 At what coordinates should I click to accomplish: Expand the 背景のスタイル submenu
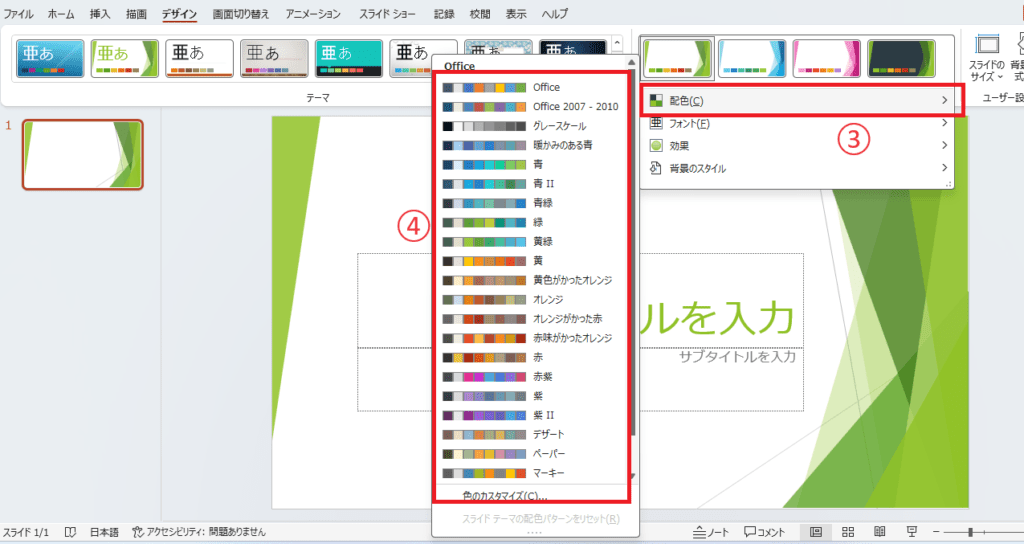[x=797, y=168]
